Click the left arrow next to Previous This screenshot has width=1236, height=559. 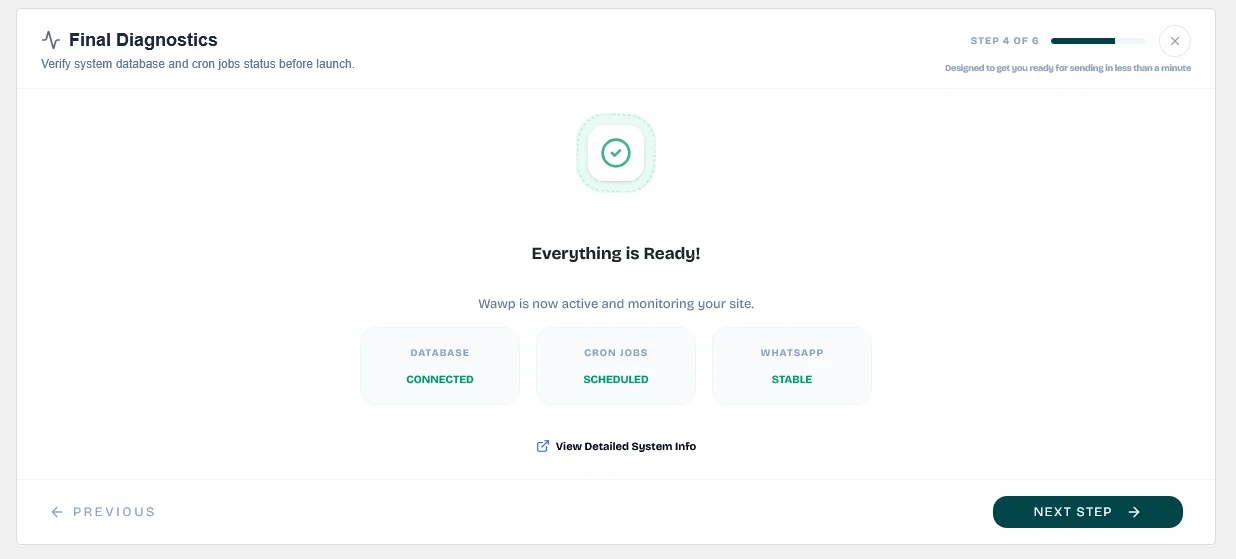coord(57,512)
